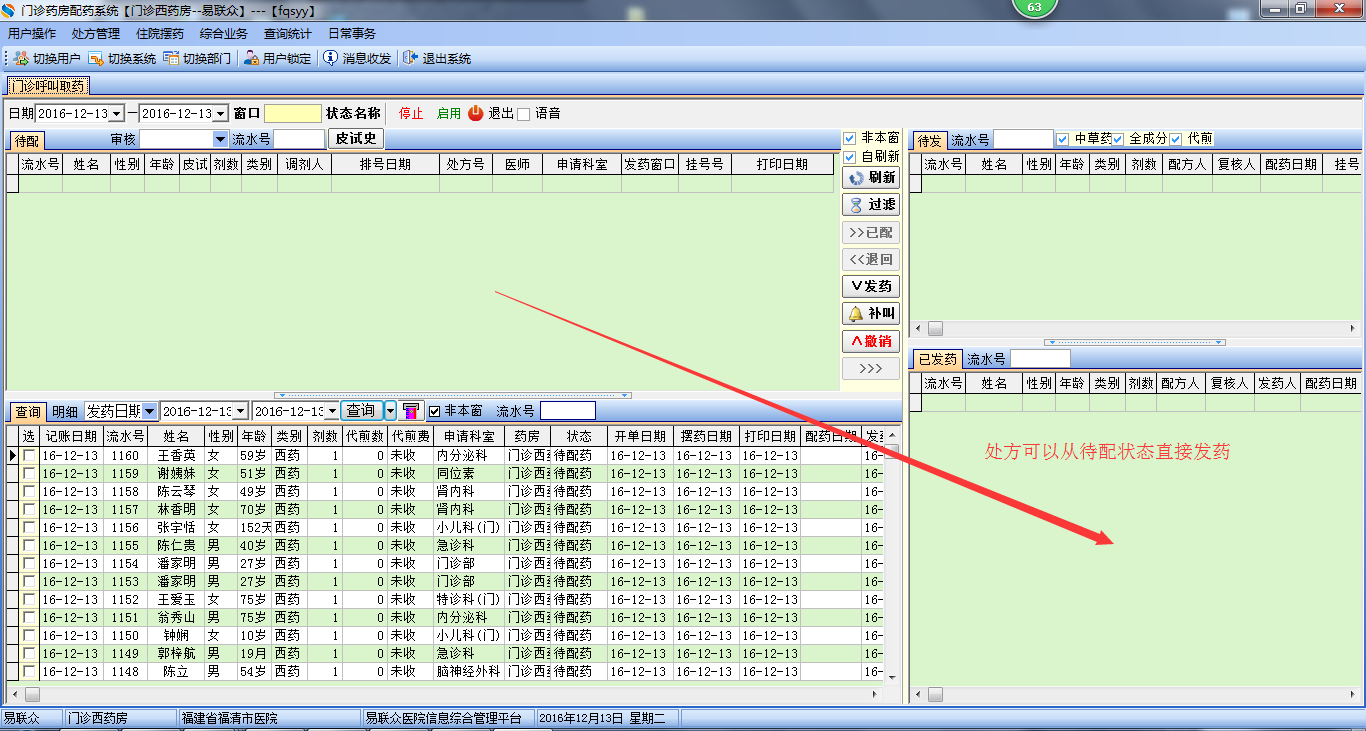
Task: Click the 补叫 bell re-call button
Action: click(x=871, y=314)
